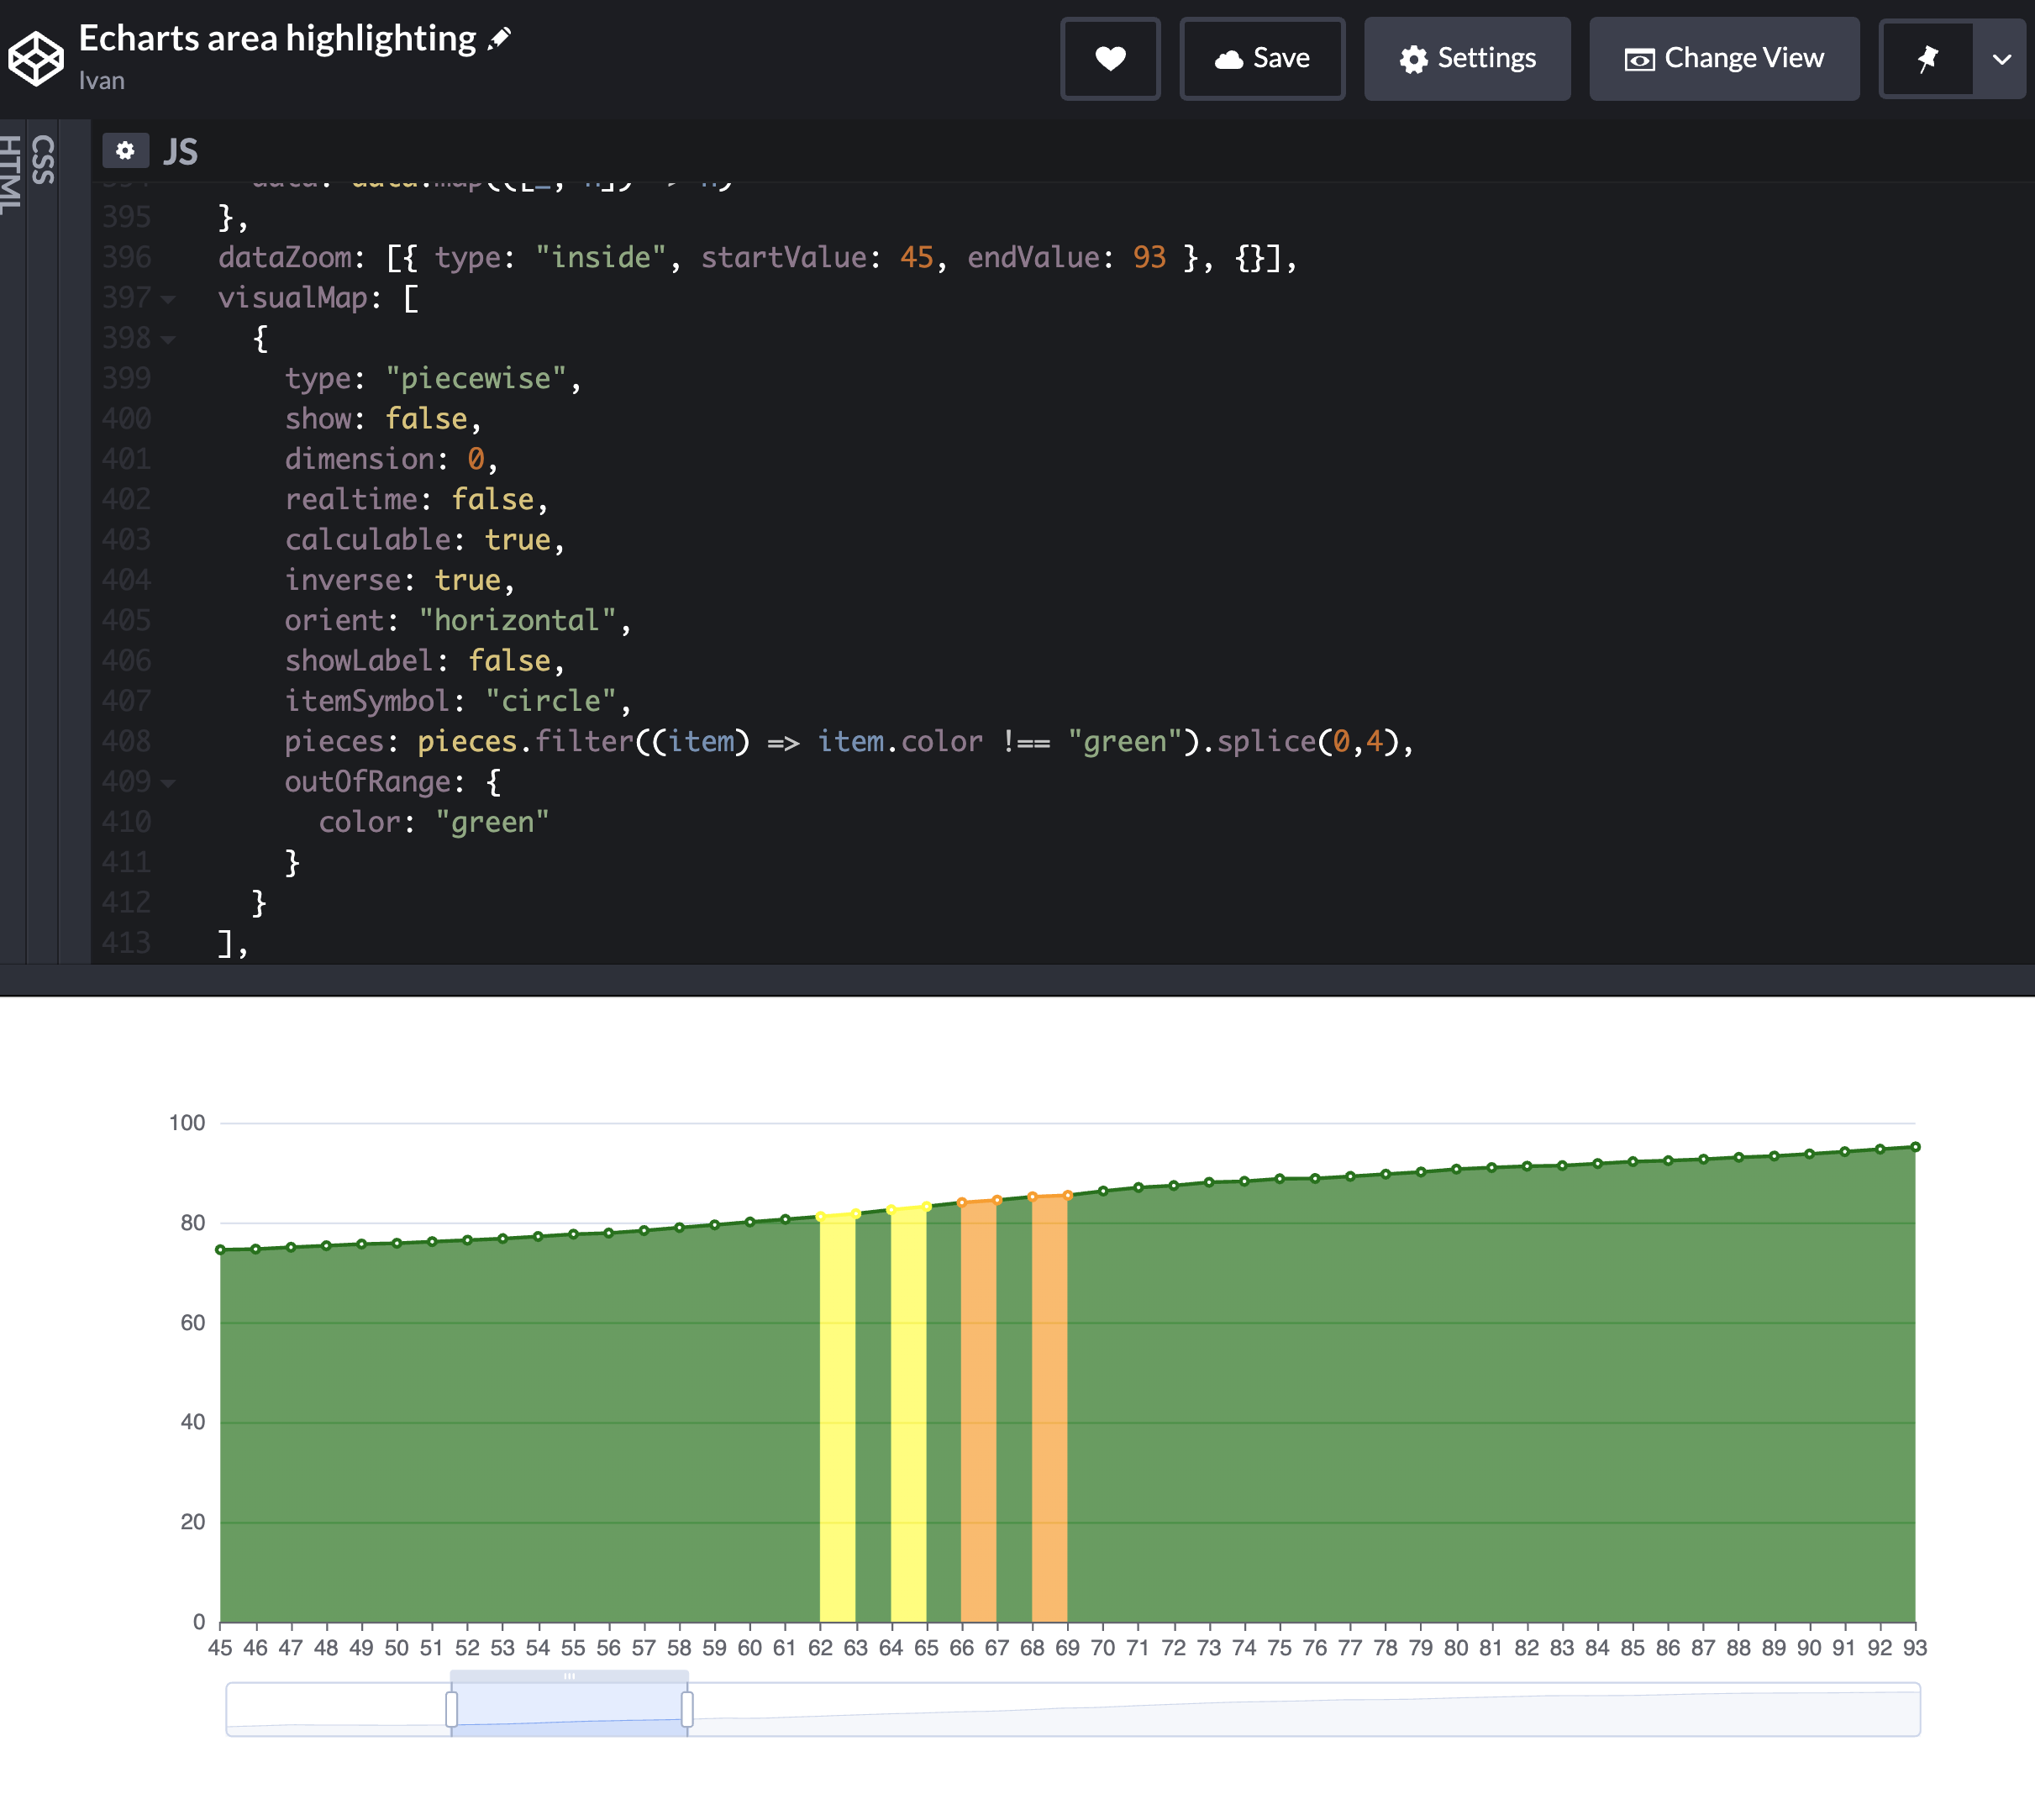This screenshot has width=2035, height=1820.
Task: Click the Save button
Action: coord(1262,58)
